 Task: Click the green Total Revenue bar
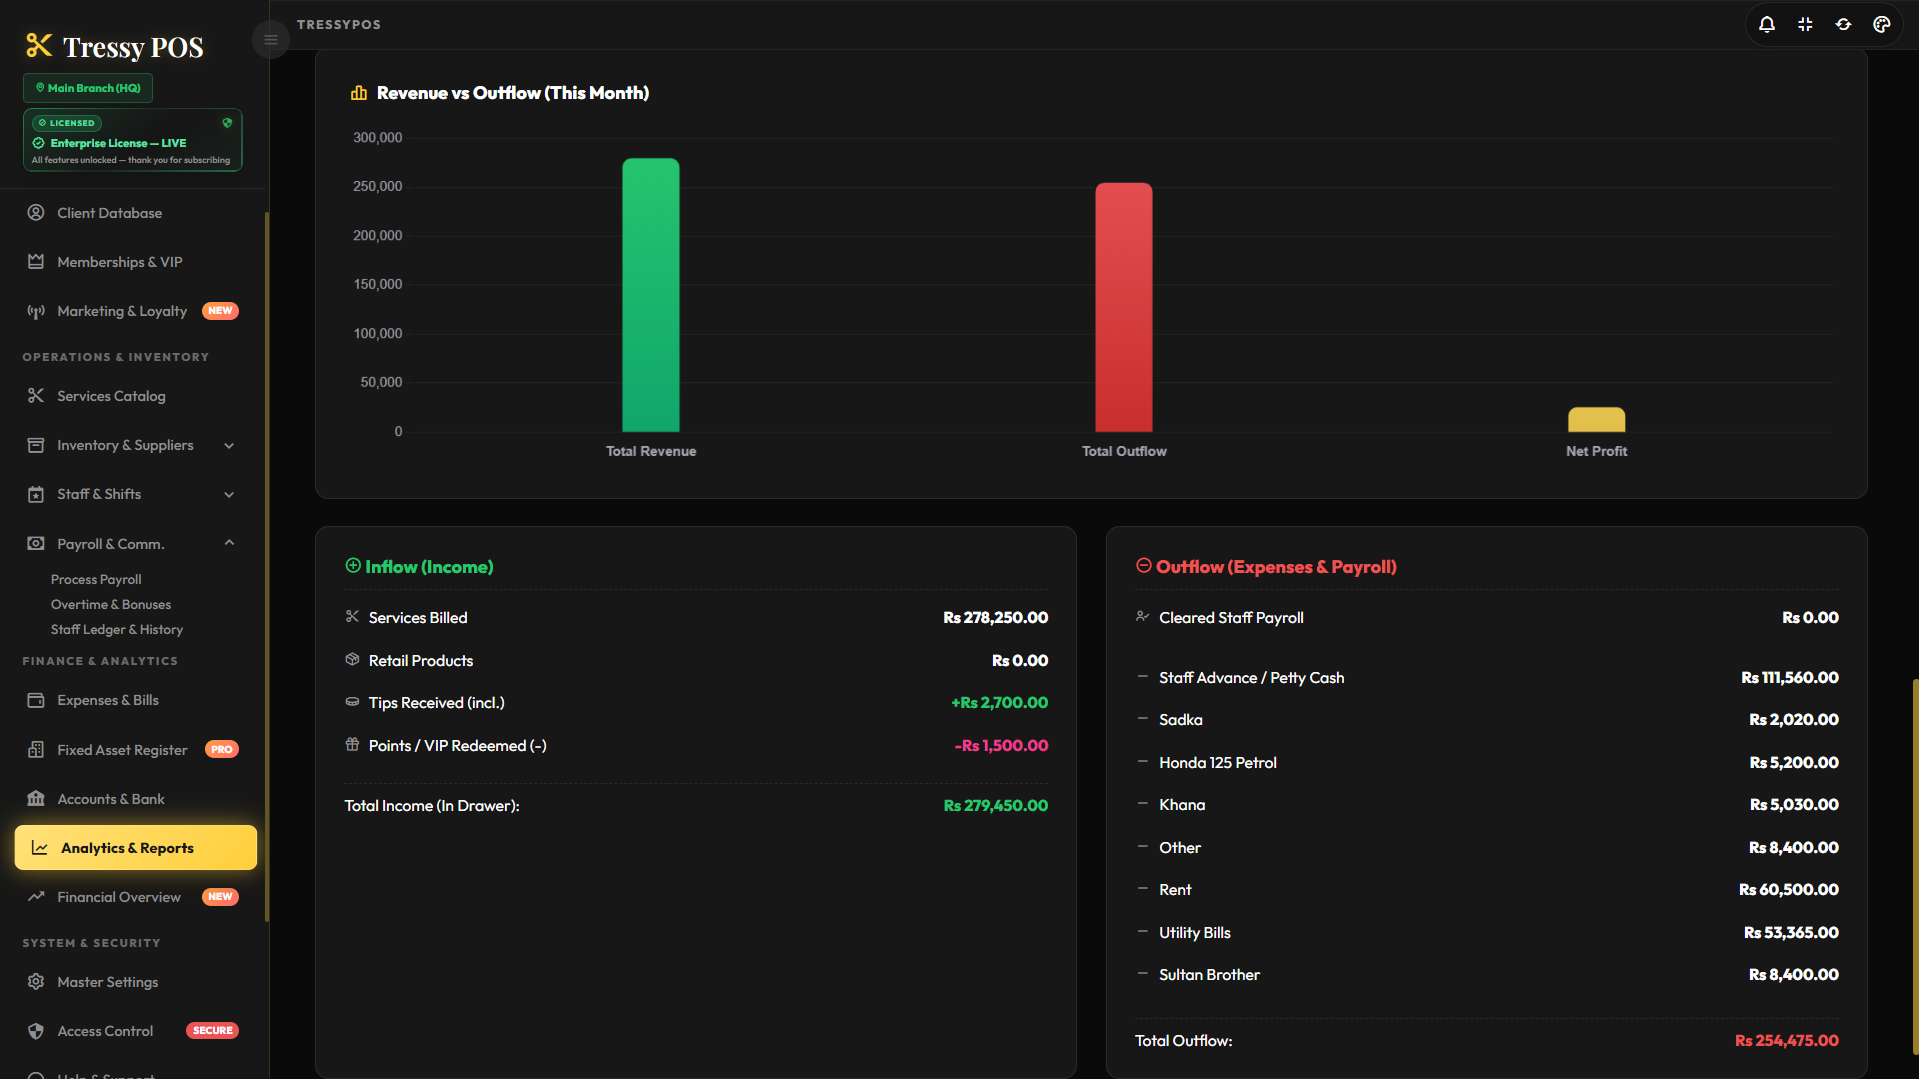click(651, 295)
